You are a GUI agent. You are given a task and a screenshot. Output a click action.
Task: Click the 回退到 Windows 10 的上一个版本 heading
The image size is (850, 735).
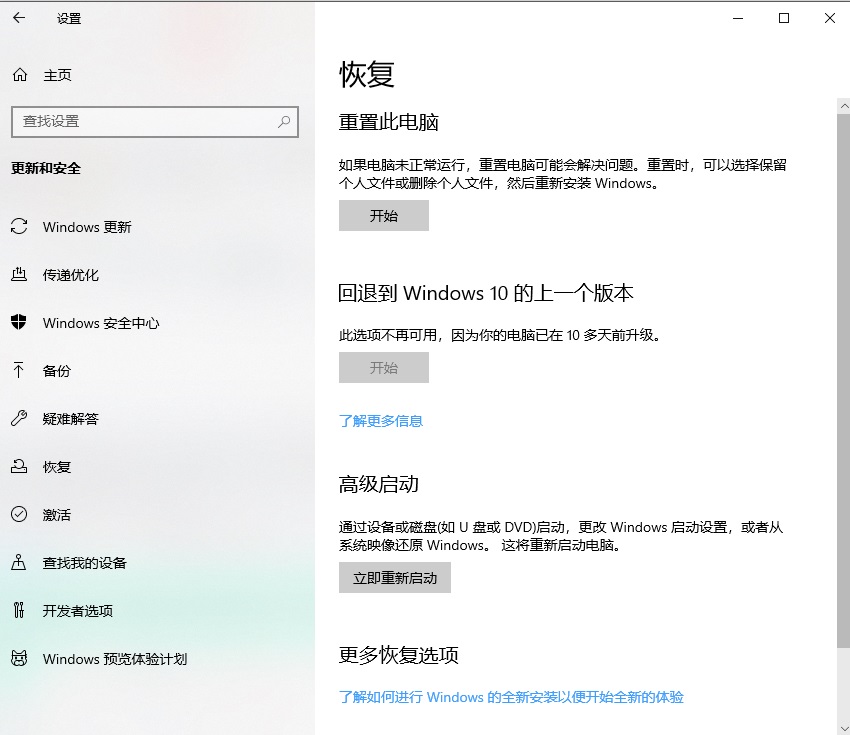click(x=486, y=293)
